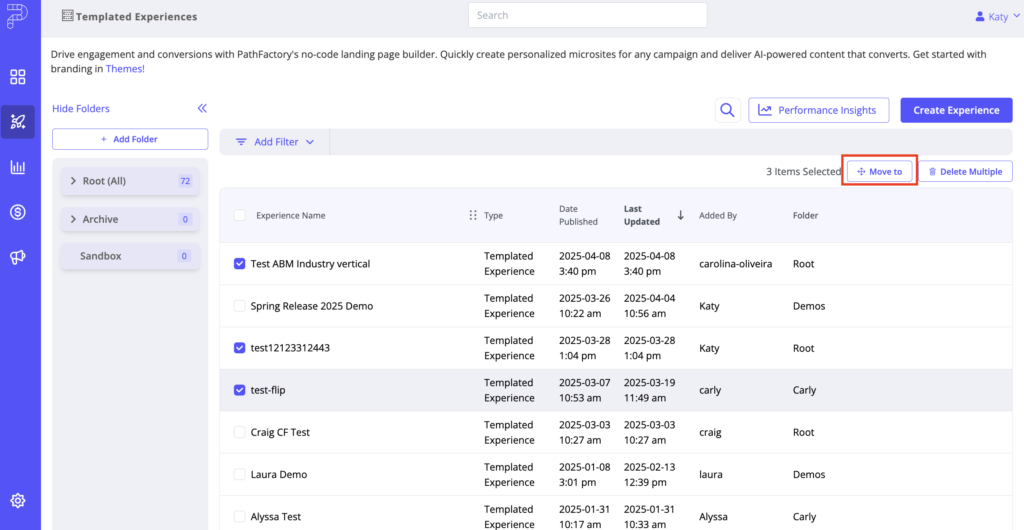The width and height of the screenshot is (1024, 530).
Task: Click Demos folder cell in Laura Demo row
Action: pyautogui.click(x=809, y=475)
